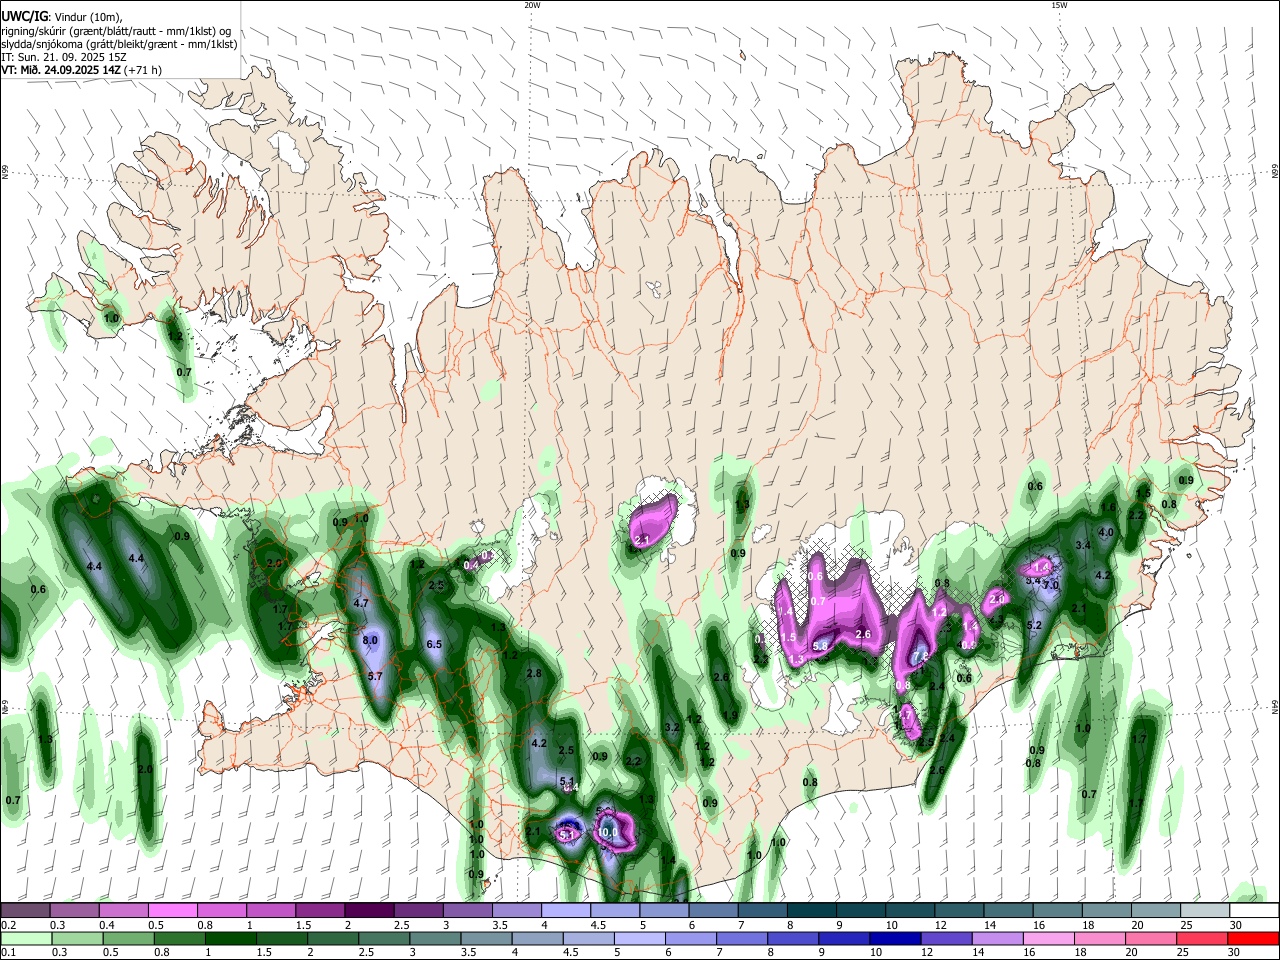The height and width of the screenshot is (960, 1280).
Task: Click the '1.6' value in east Iceland
Action: pos(1107,508)
